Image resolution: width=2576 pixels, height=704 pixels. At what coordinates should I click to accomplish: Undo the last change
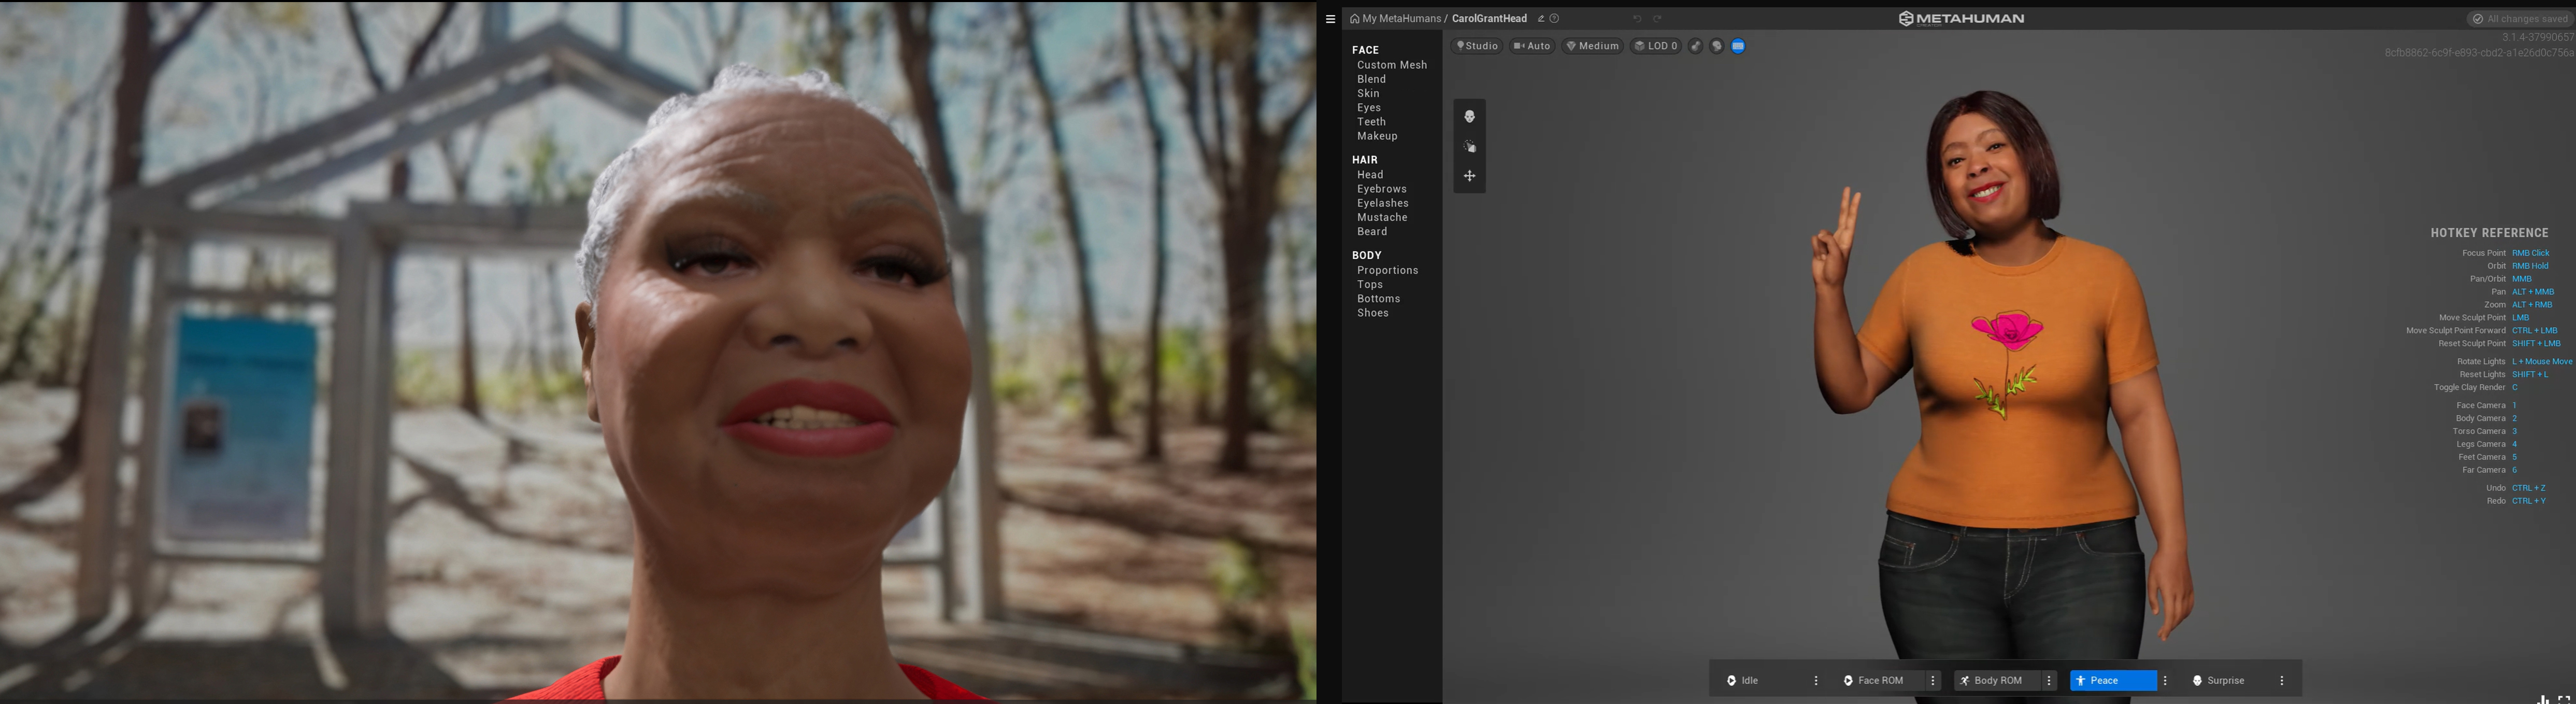[x=1637, y=19]
